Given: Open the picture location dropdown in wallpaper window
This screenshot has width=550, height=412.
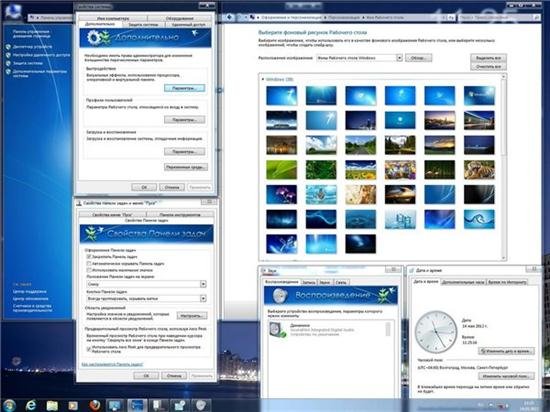Looking at the screenshot, I should tap(359, 58).
